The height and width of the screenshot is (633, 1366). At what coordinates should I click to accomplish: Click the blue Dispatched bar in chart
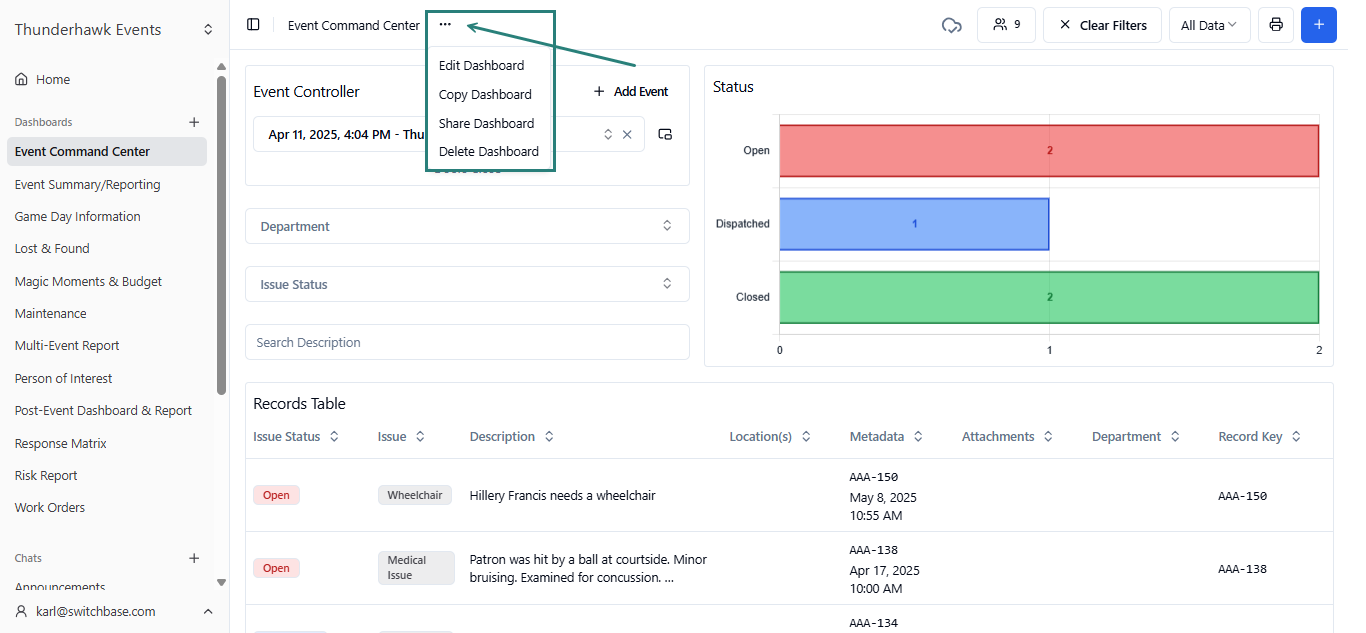(914, 224)
